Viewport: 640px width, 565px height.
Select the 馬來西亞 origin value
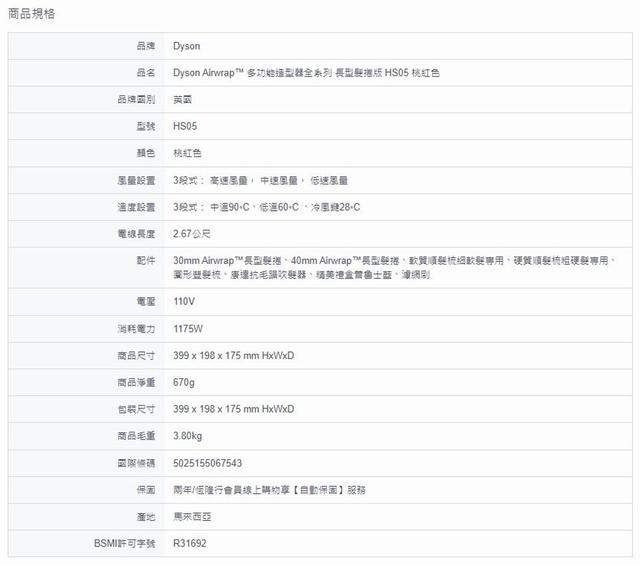click(192, 517)
